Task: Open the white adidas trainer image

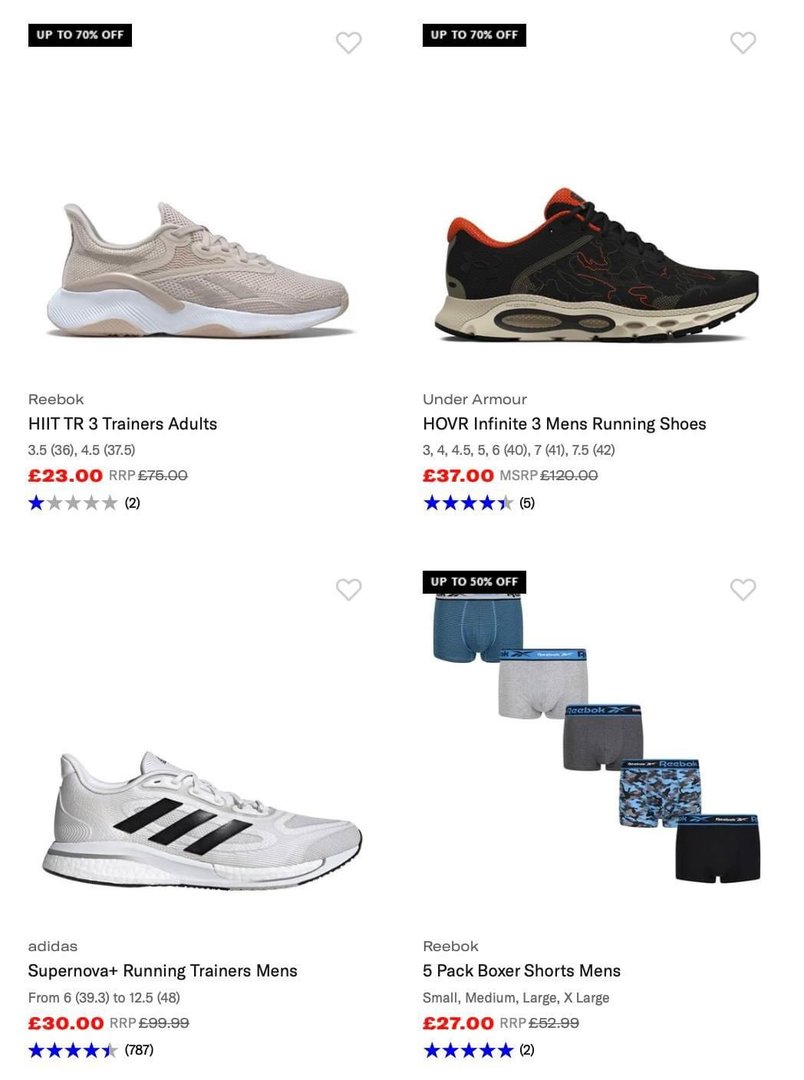Action: click(x=201, y=820)
